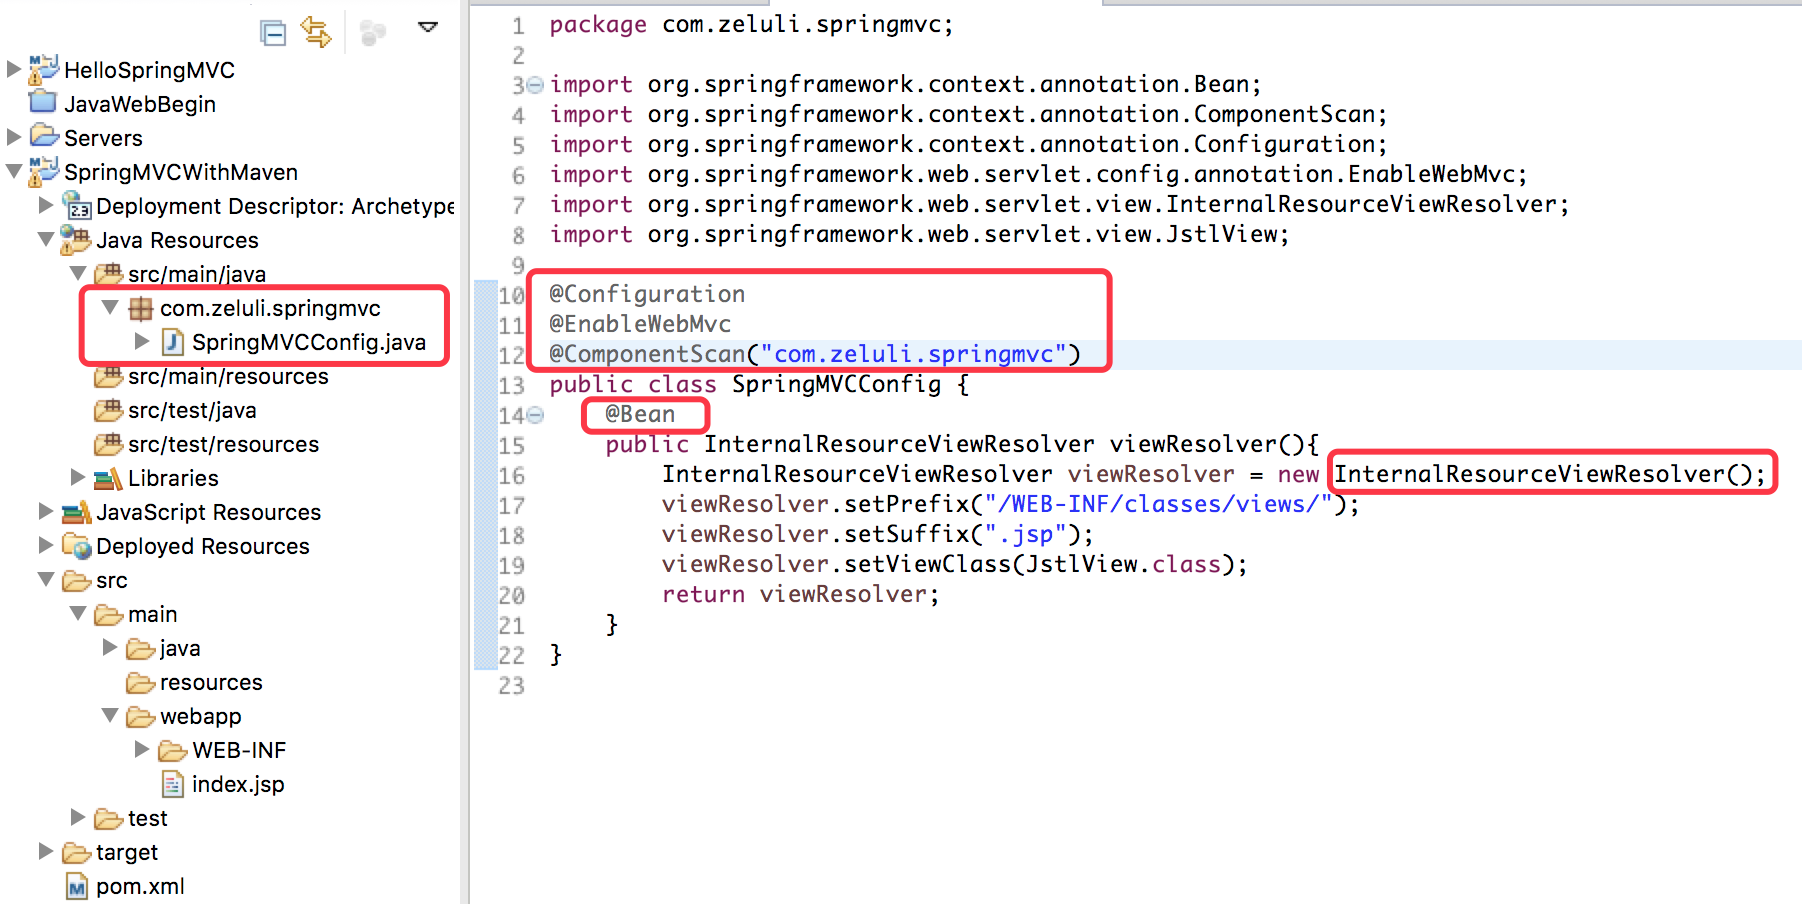
Task: Toggle Link with Editor icon
Action: tap(316, 32)
